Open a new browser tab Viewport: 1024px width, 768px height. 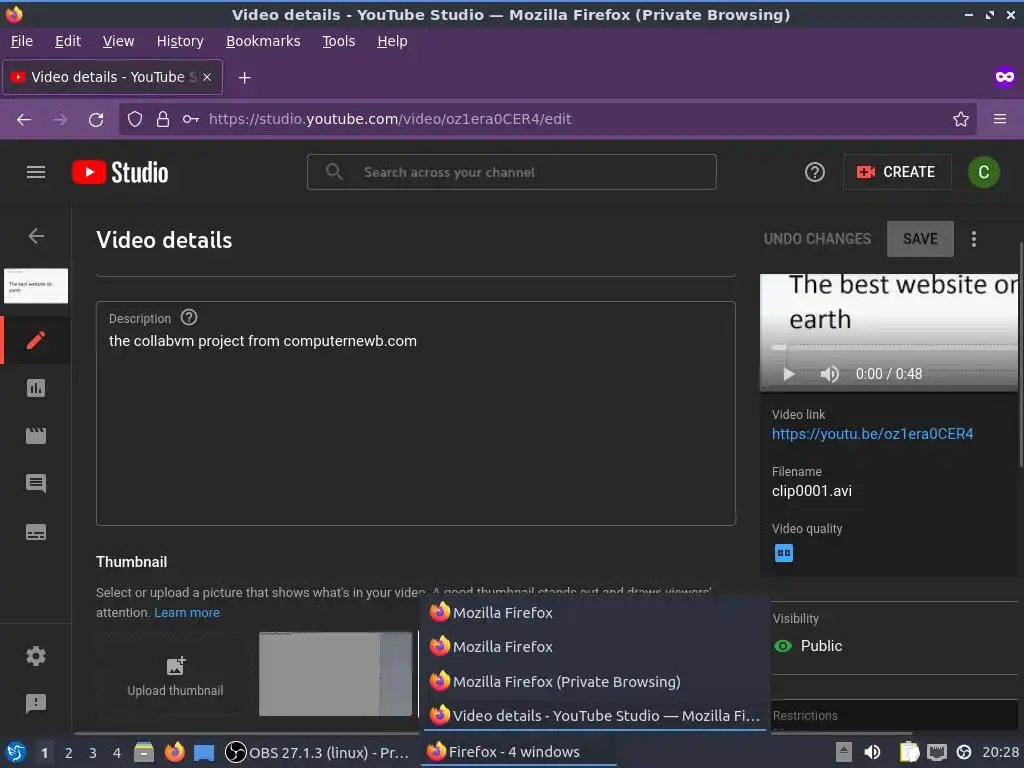pos(244,78)
